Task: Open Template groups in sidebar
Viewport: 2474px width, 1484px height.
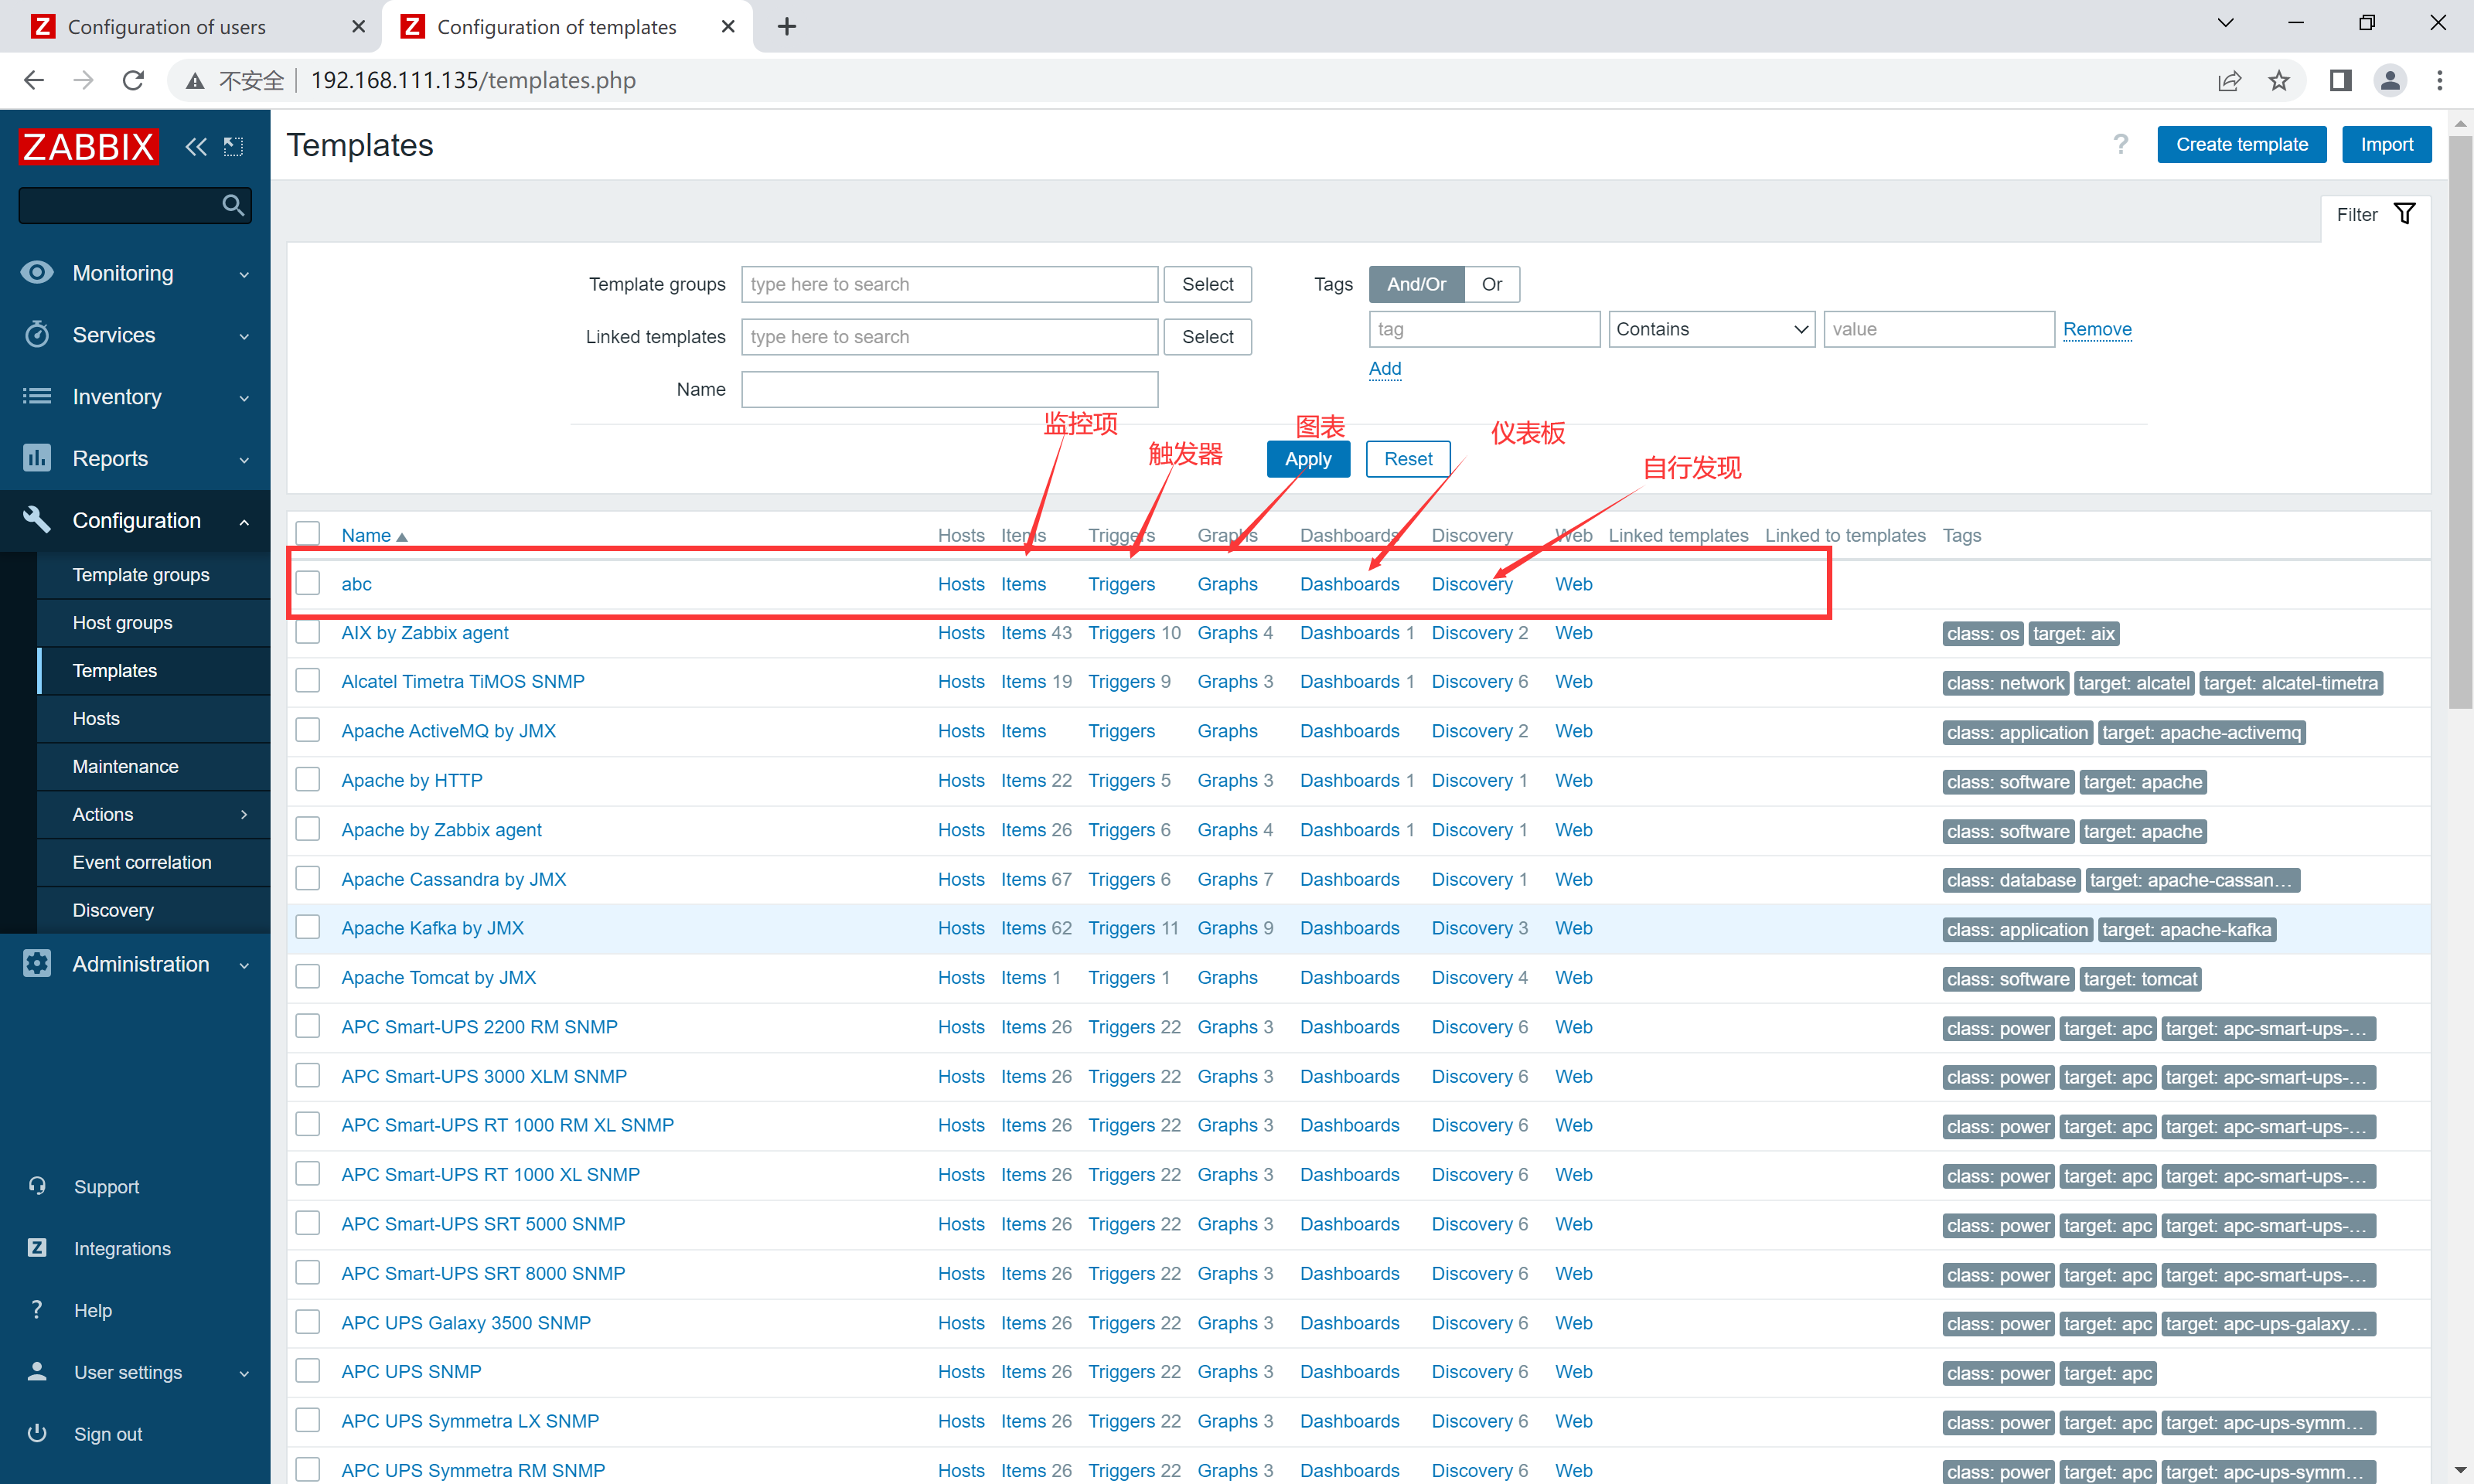Action: click(141, 574)
